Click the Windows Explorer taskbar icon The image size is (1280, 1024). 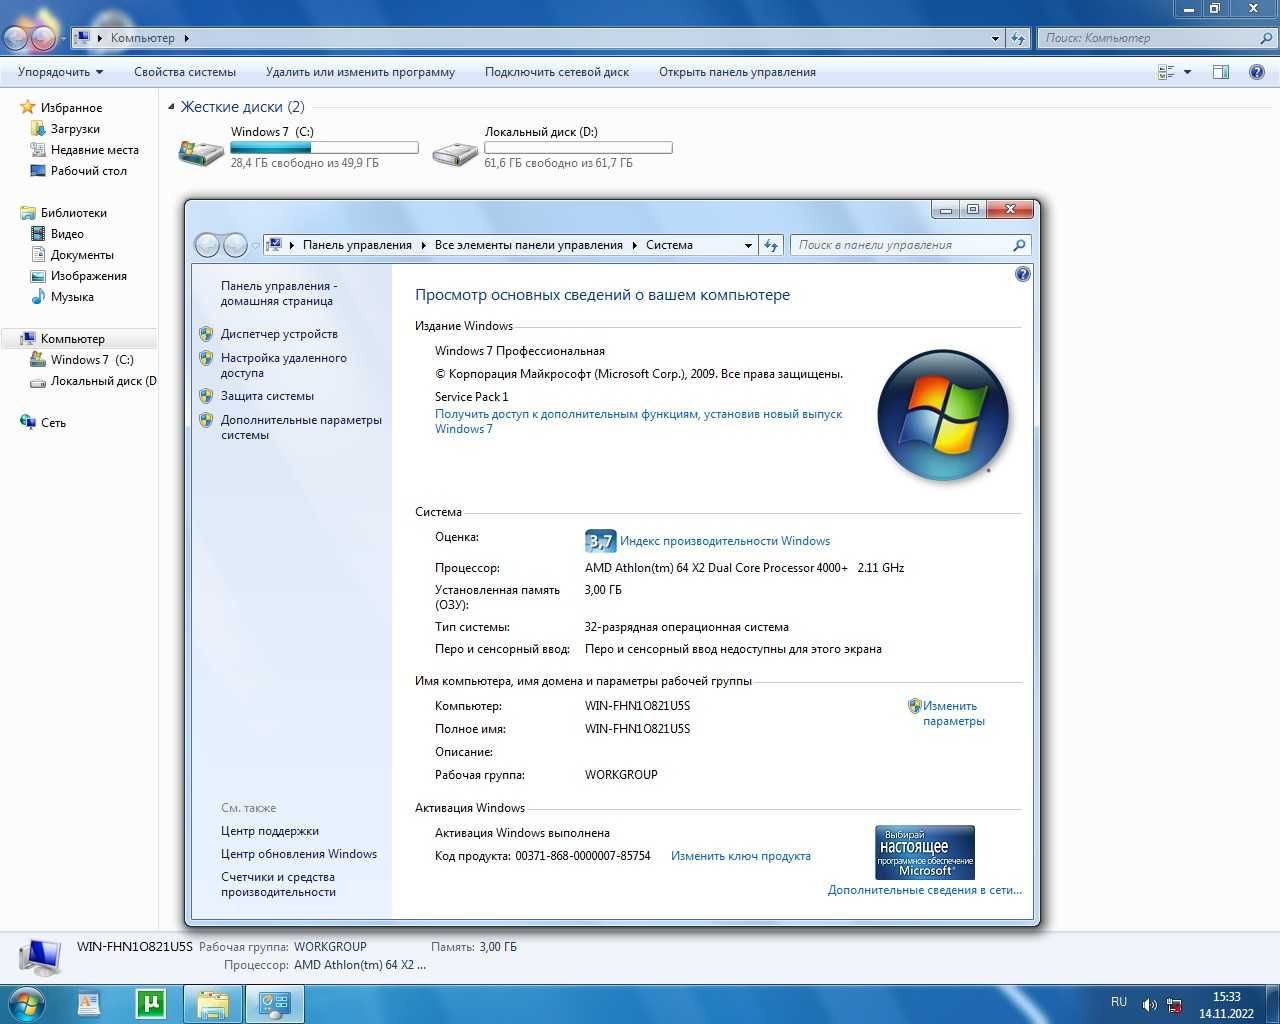pos(213,1003)
